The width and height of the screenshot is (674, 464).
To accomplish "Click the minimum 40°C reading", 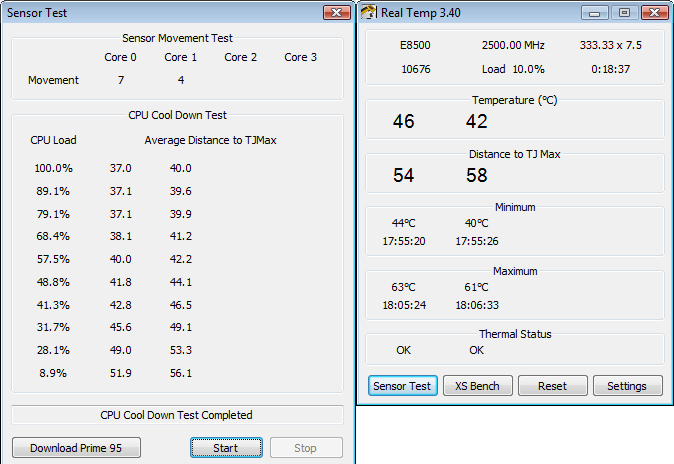I will tap(477, 223).
